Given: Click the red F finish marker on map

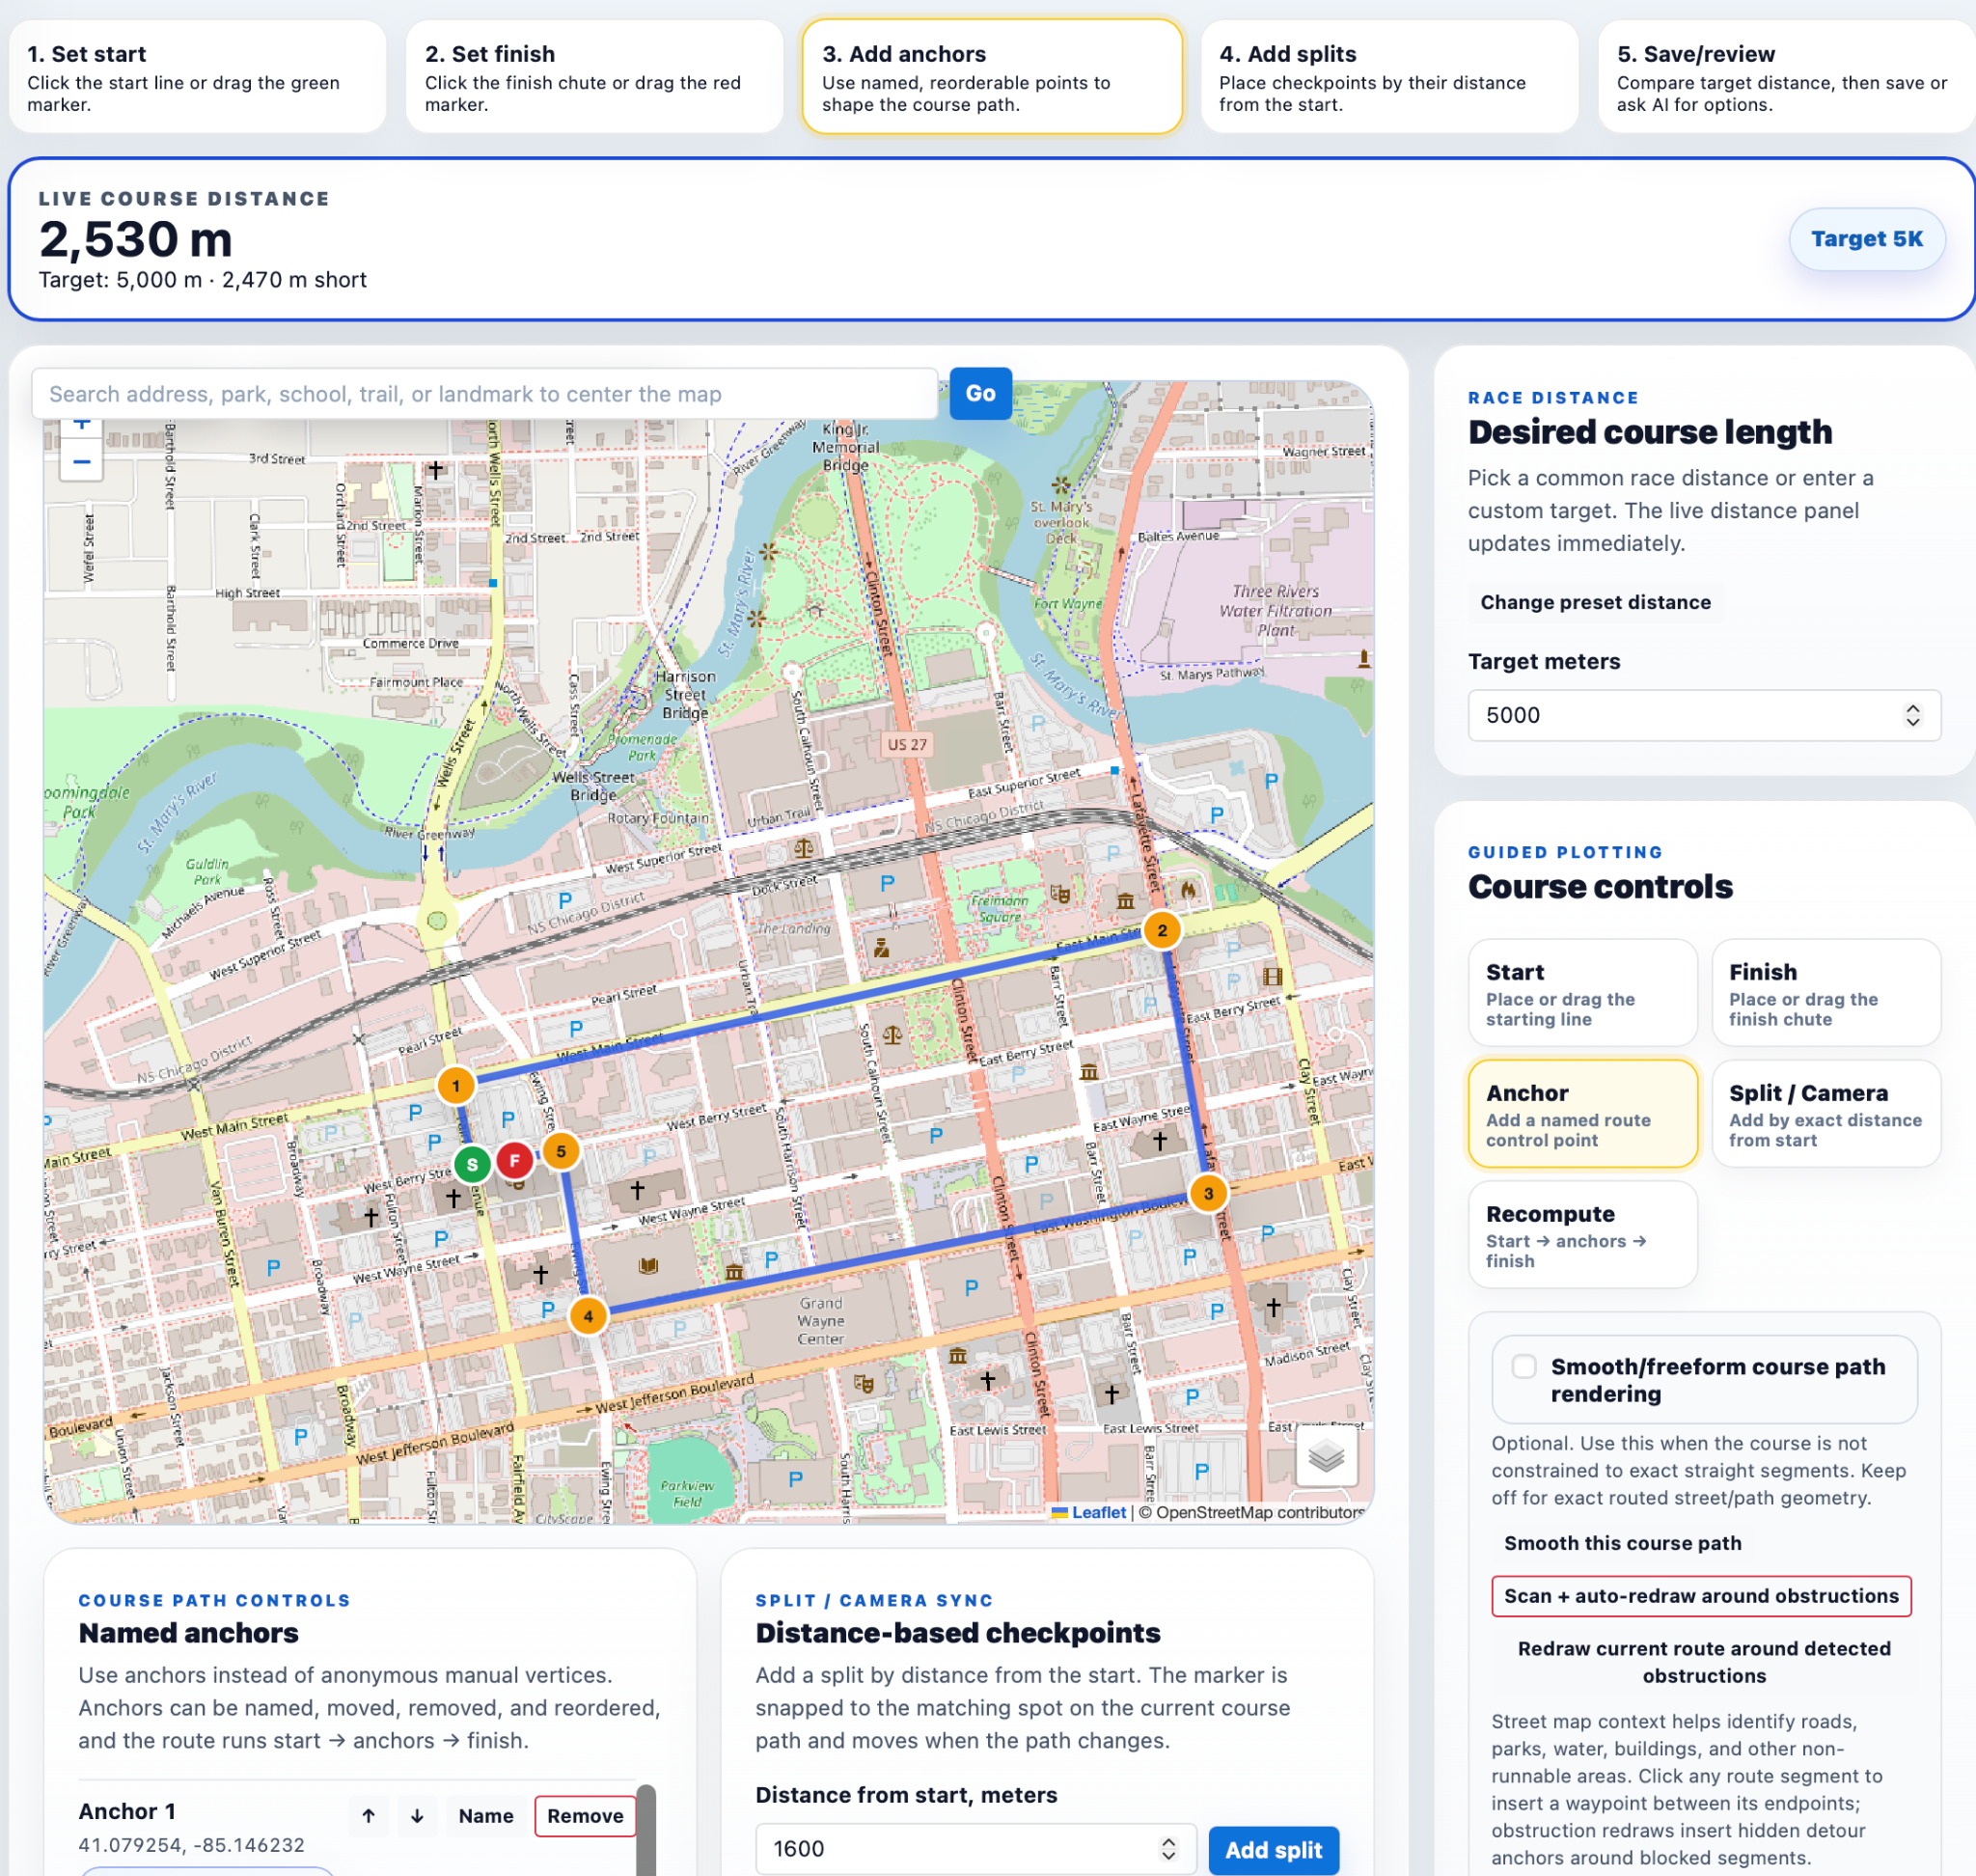Looking at the screenshot, I should [x=515, y=1161].
